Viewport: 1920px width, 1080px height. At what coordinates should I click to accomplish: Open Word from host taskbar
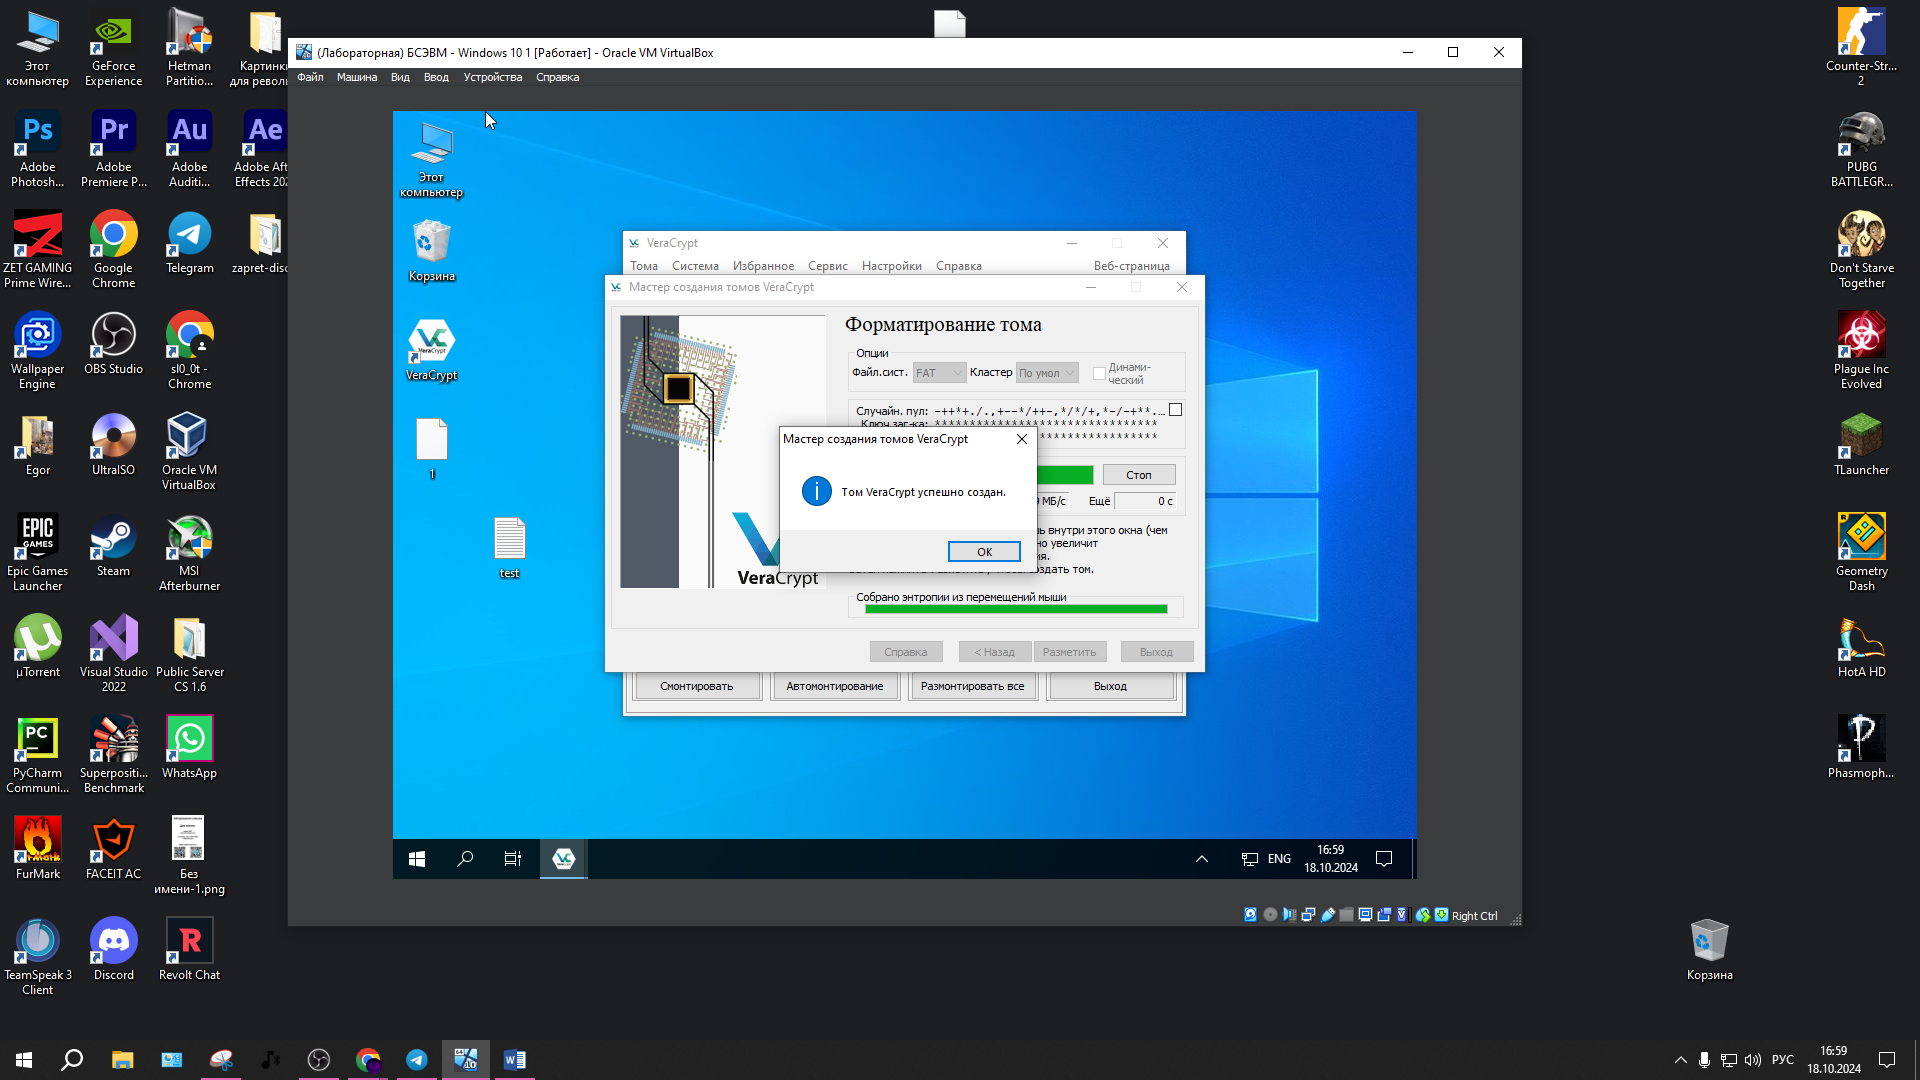[x=514, y=1060]
